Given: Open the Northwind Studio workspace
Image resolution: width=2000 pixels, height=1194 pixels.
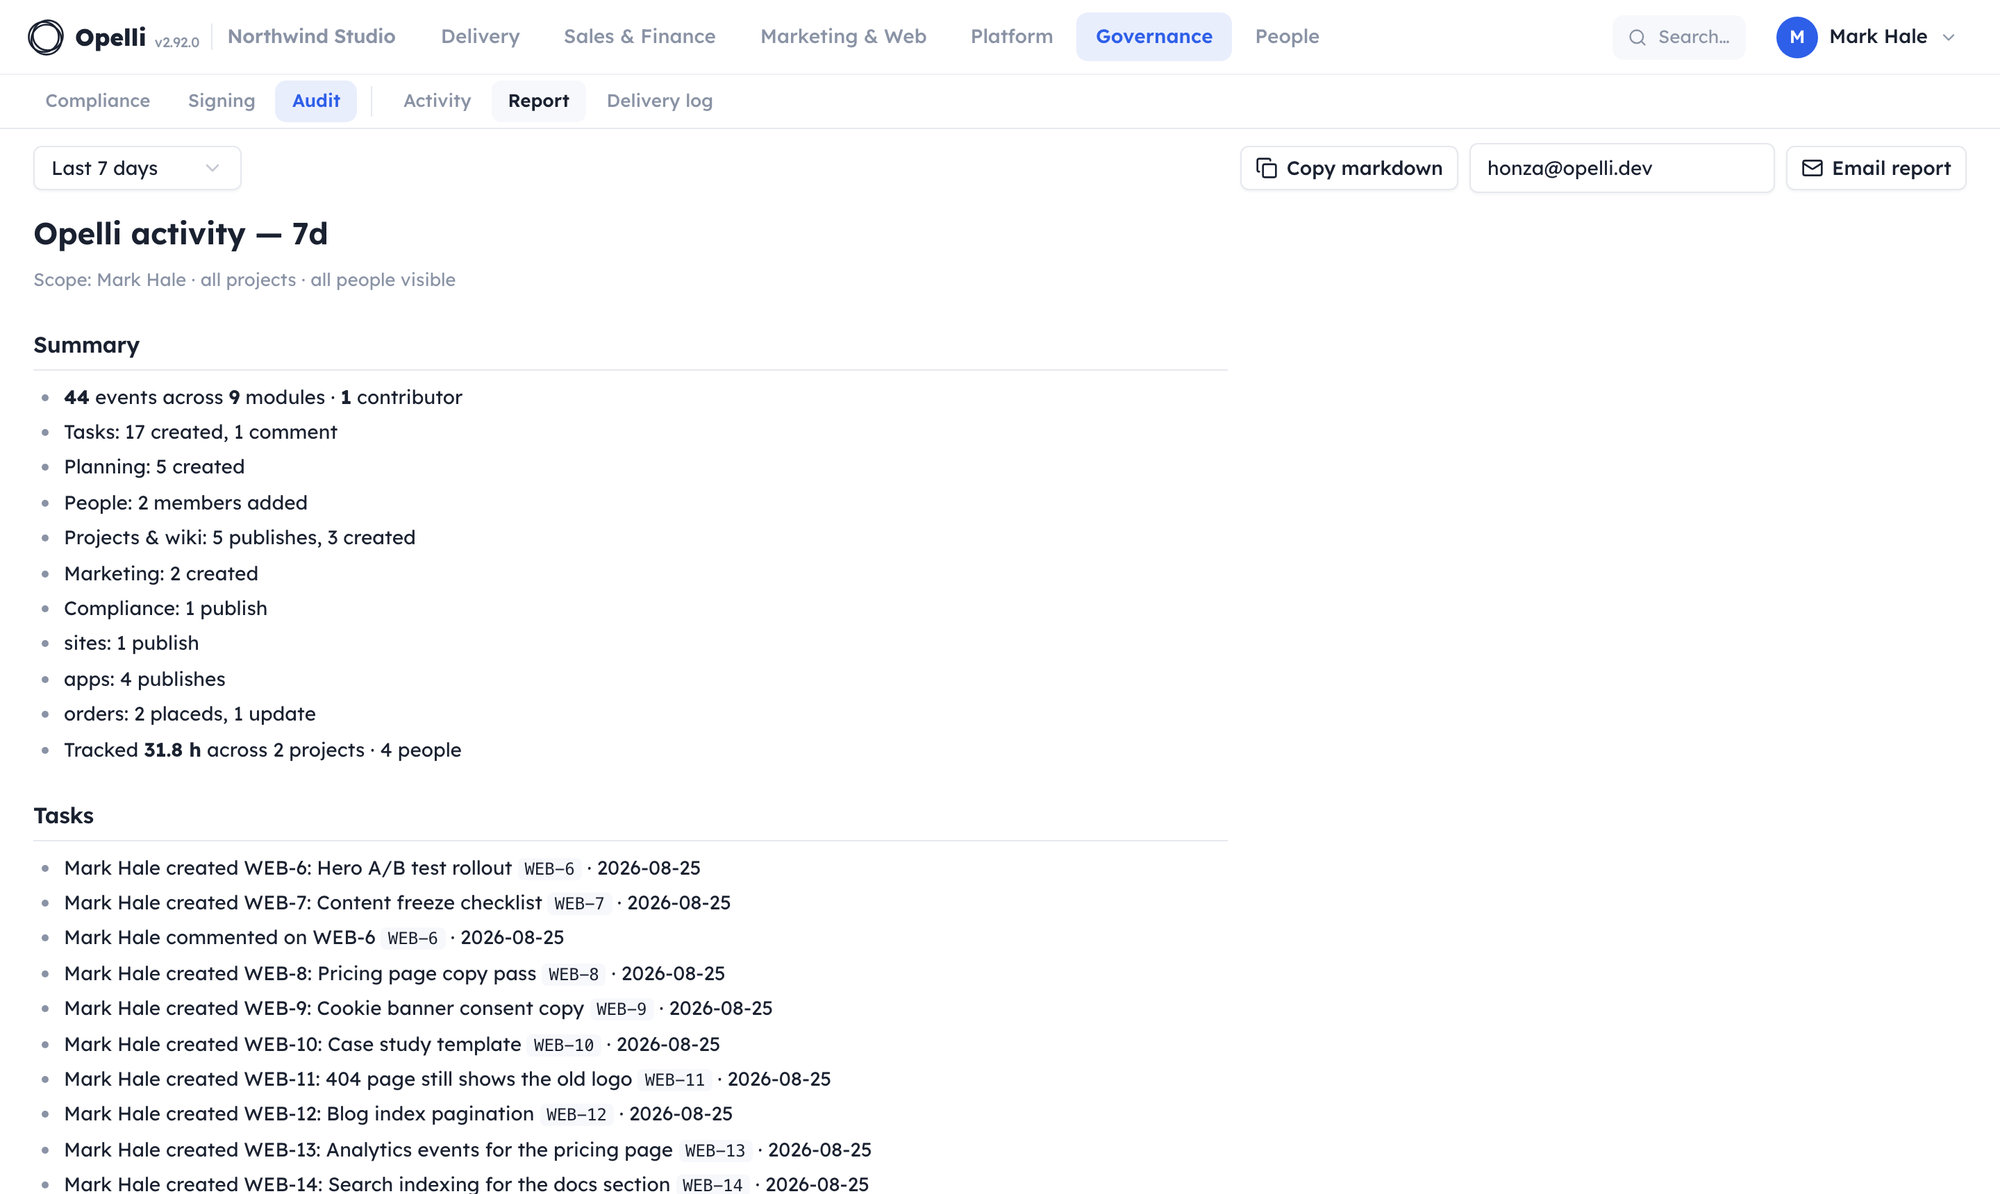Looking at the screenshot, I should tap(311, 37).
